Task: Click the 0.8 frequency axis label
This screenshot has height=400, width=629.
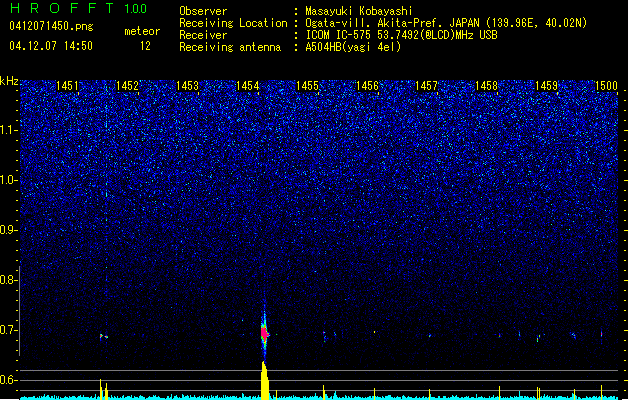Action: click(x=8, y=280)
